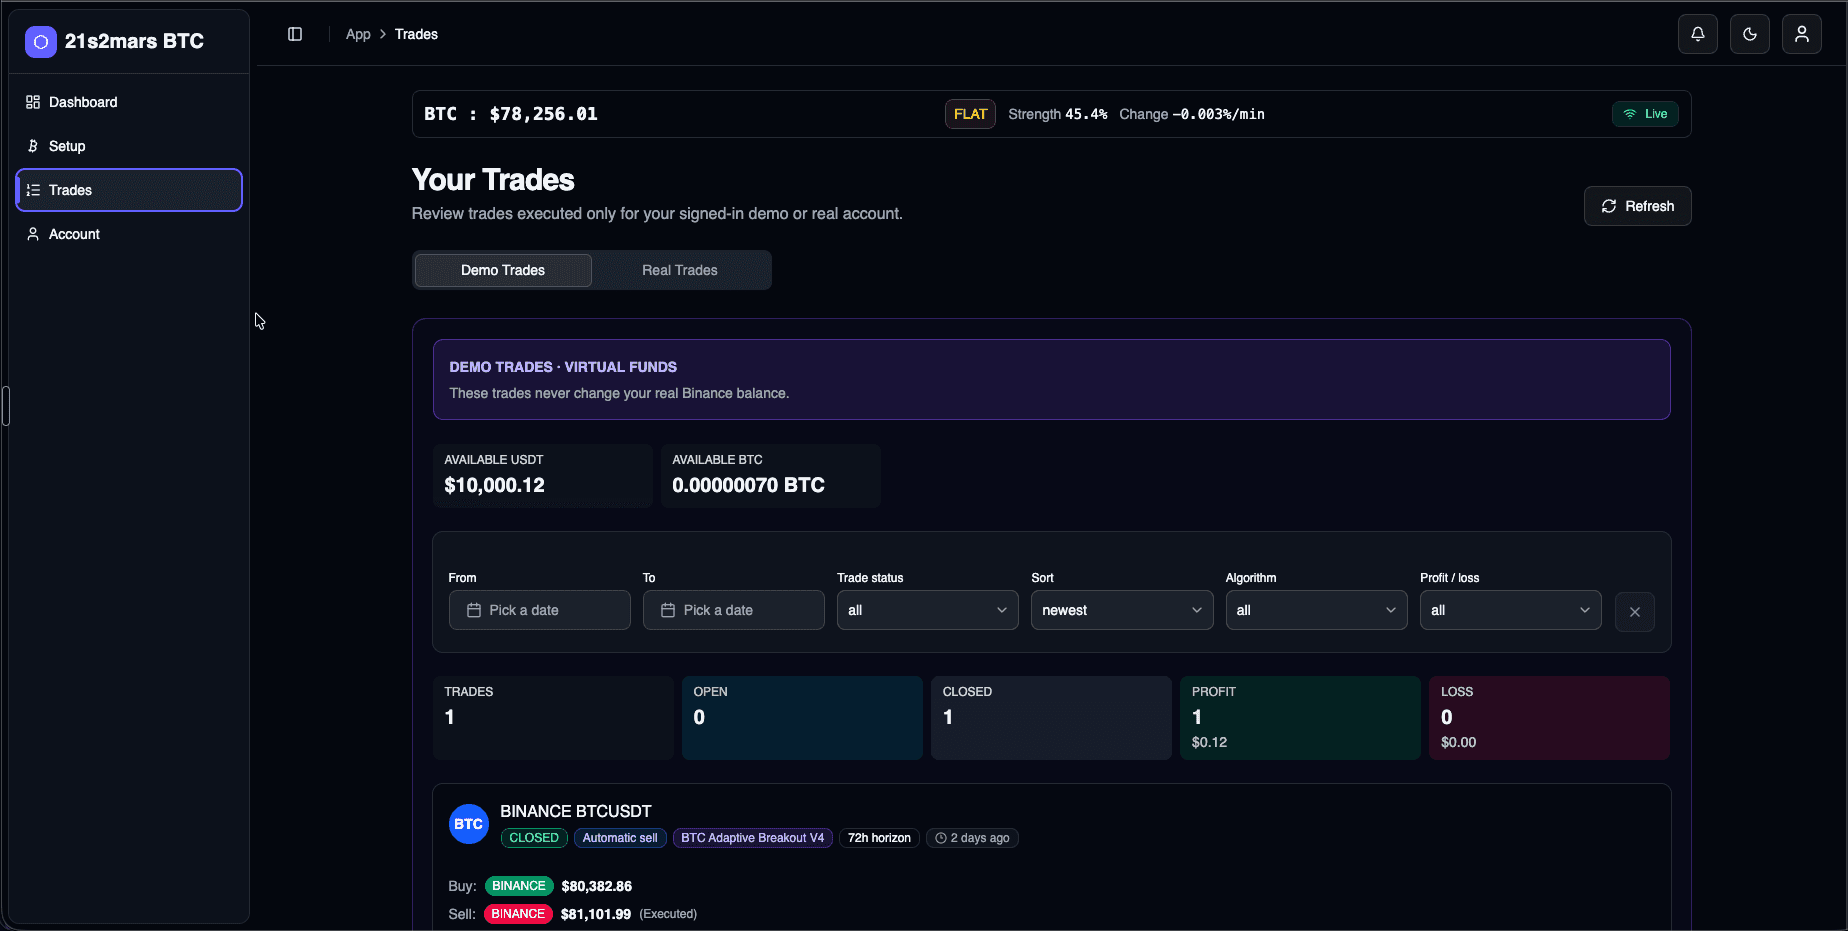Click the TRADES count card
1848x931 pixels.
(x=553, y=718)
